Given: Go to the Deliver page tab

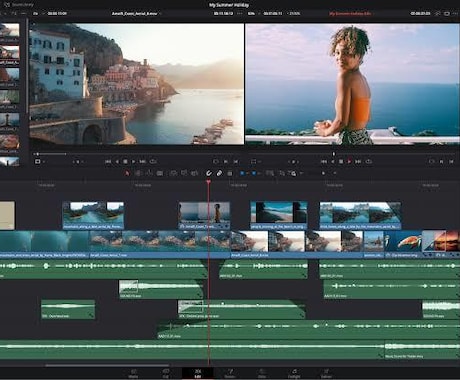Looking at the screenshot, I should (326, 373).
